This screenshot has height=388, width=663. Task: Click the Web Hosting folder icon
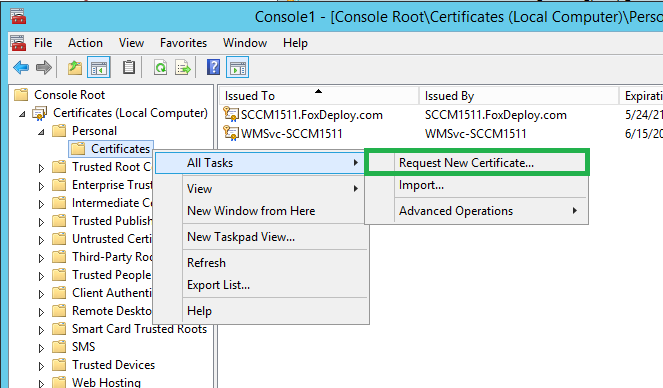click(x=59, y=383)
